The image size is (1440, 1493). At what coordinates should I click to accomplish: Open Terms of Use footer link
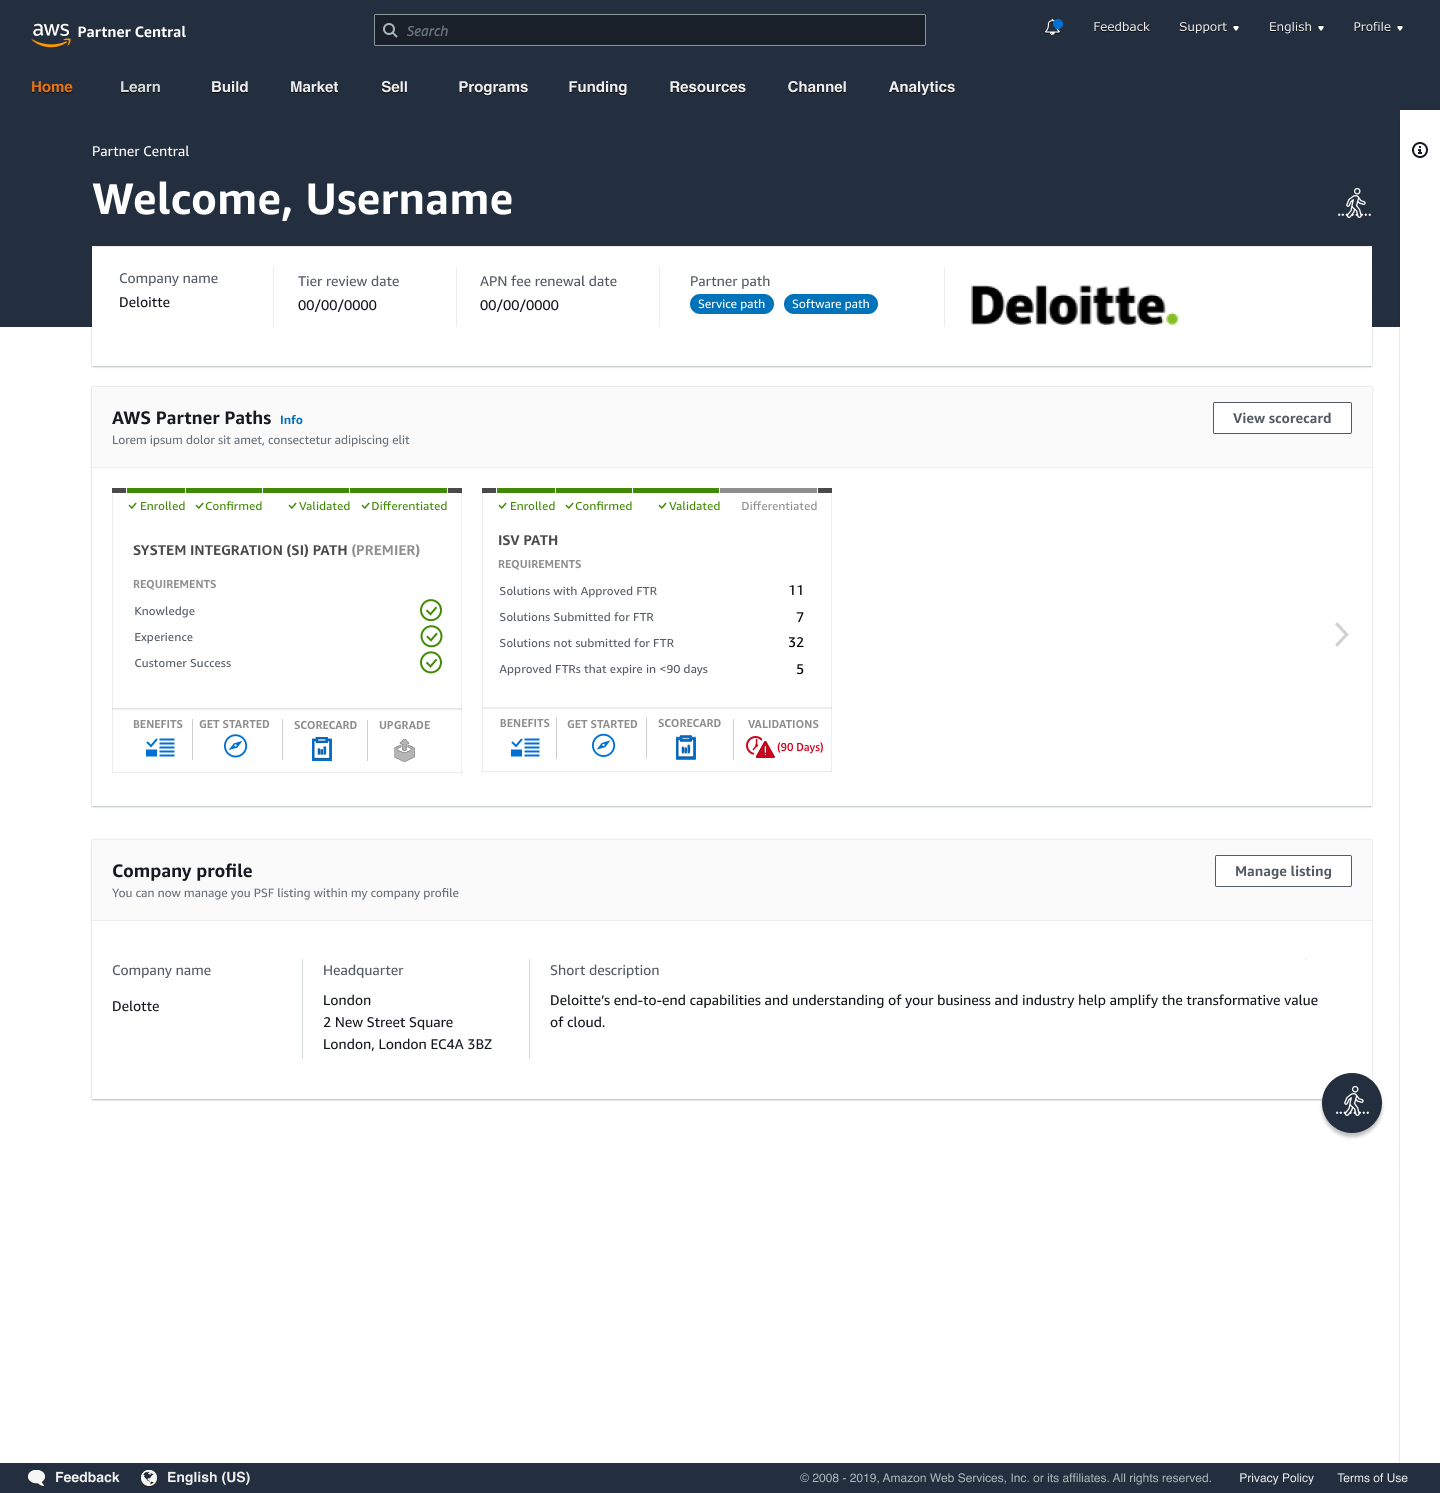tap(1372, 1478)
